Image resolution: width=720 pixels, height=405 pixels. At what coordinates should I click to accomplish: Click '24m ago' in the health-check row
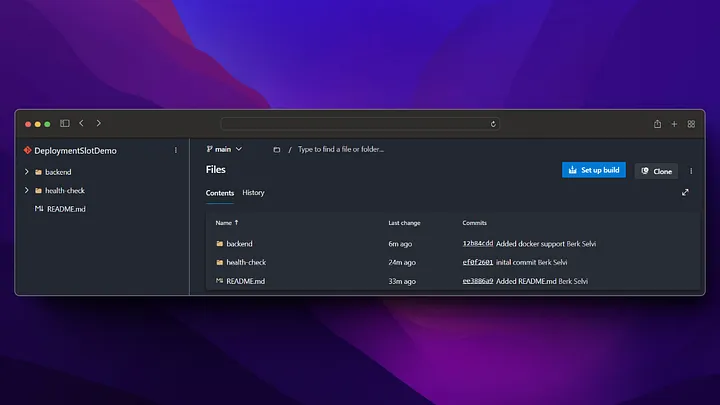402,262
